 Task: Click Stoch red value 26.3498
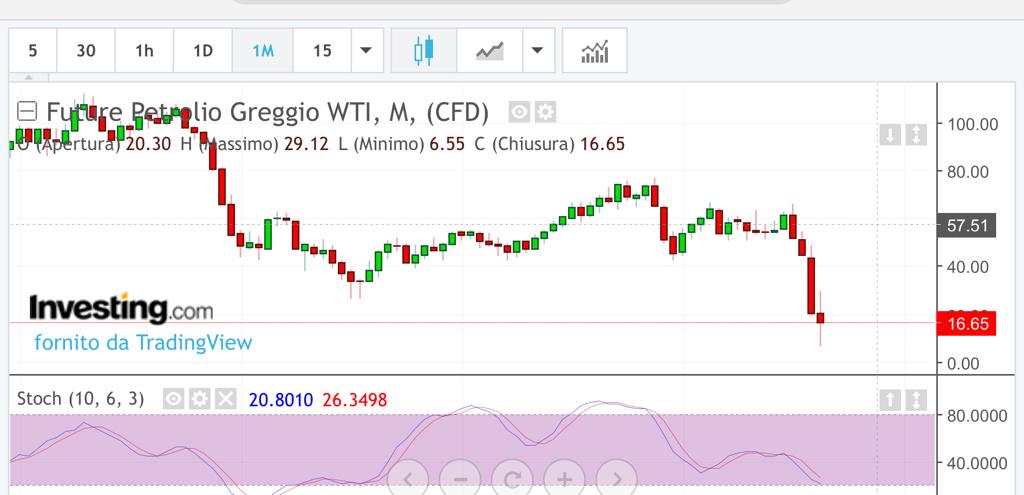(x=355, y=399)
